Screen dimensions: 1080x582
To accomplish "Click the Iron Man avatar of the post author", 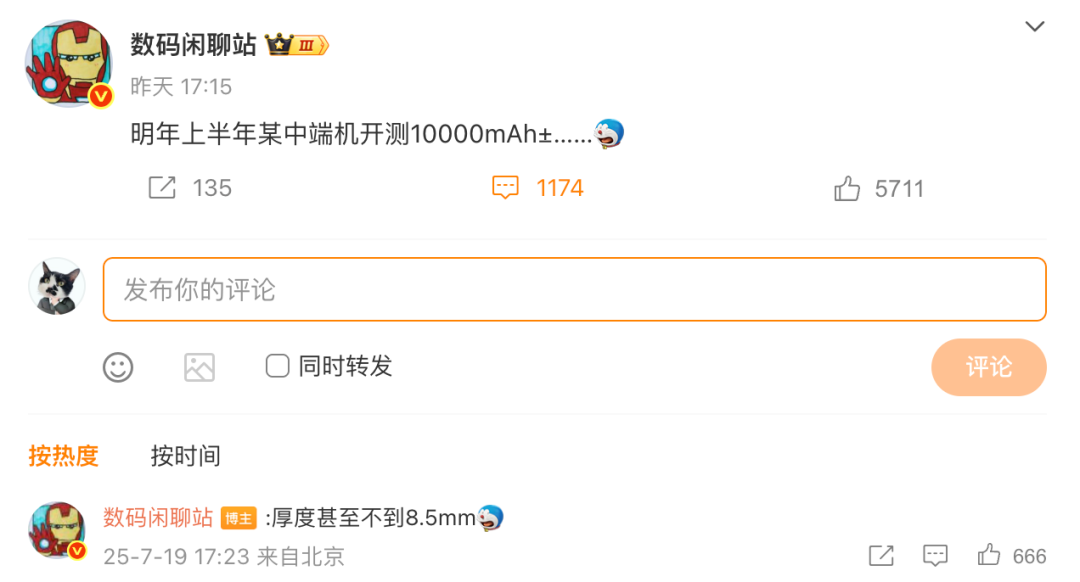I will pyautogui.click(x=69, y=63).
